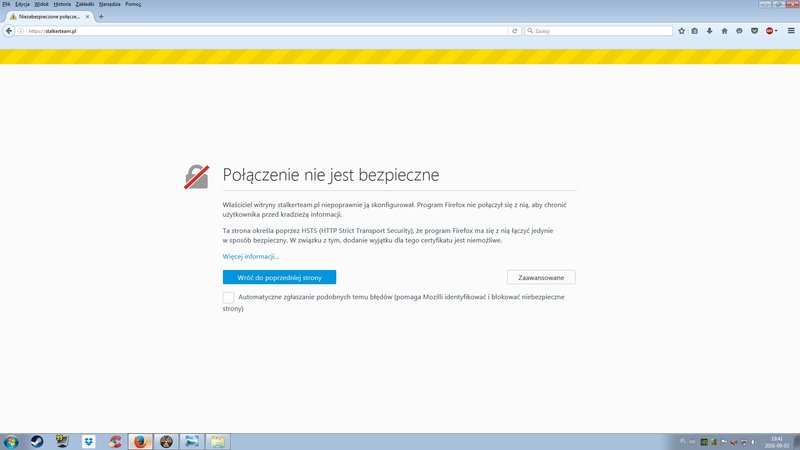Open the Adblock Plus dropdown arrow
The image size is (800, 450).
tap(776, 31)
